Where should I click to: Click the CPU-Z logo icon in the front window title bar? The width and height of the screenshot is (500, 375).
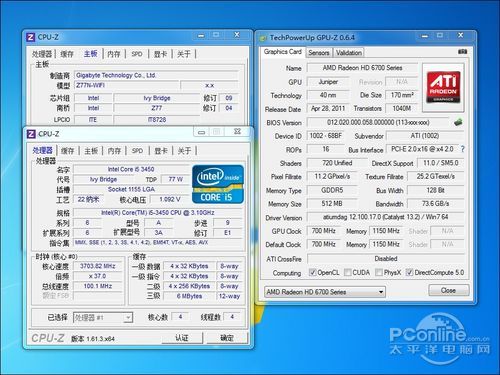31,134
